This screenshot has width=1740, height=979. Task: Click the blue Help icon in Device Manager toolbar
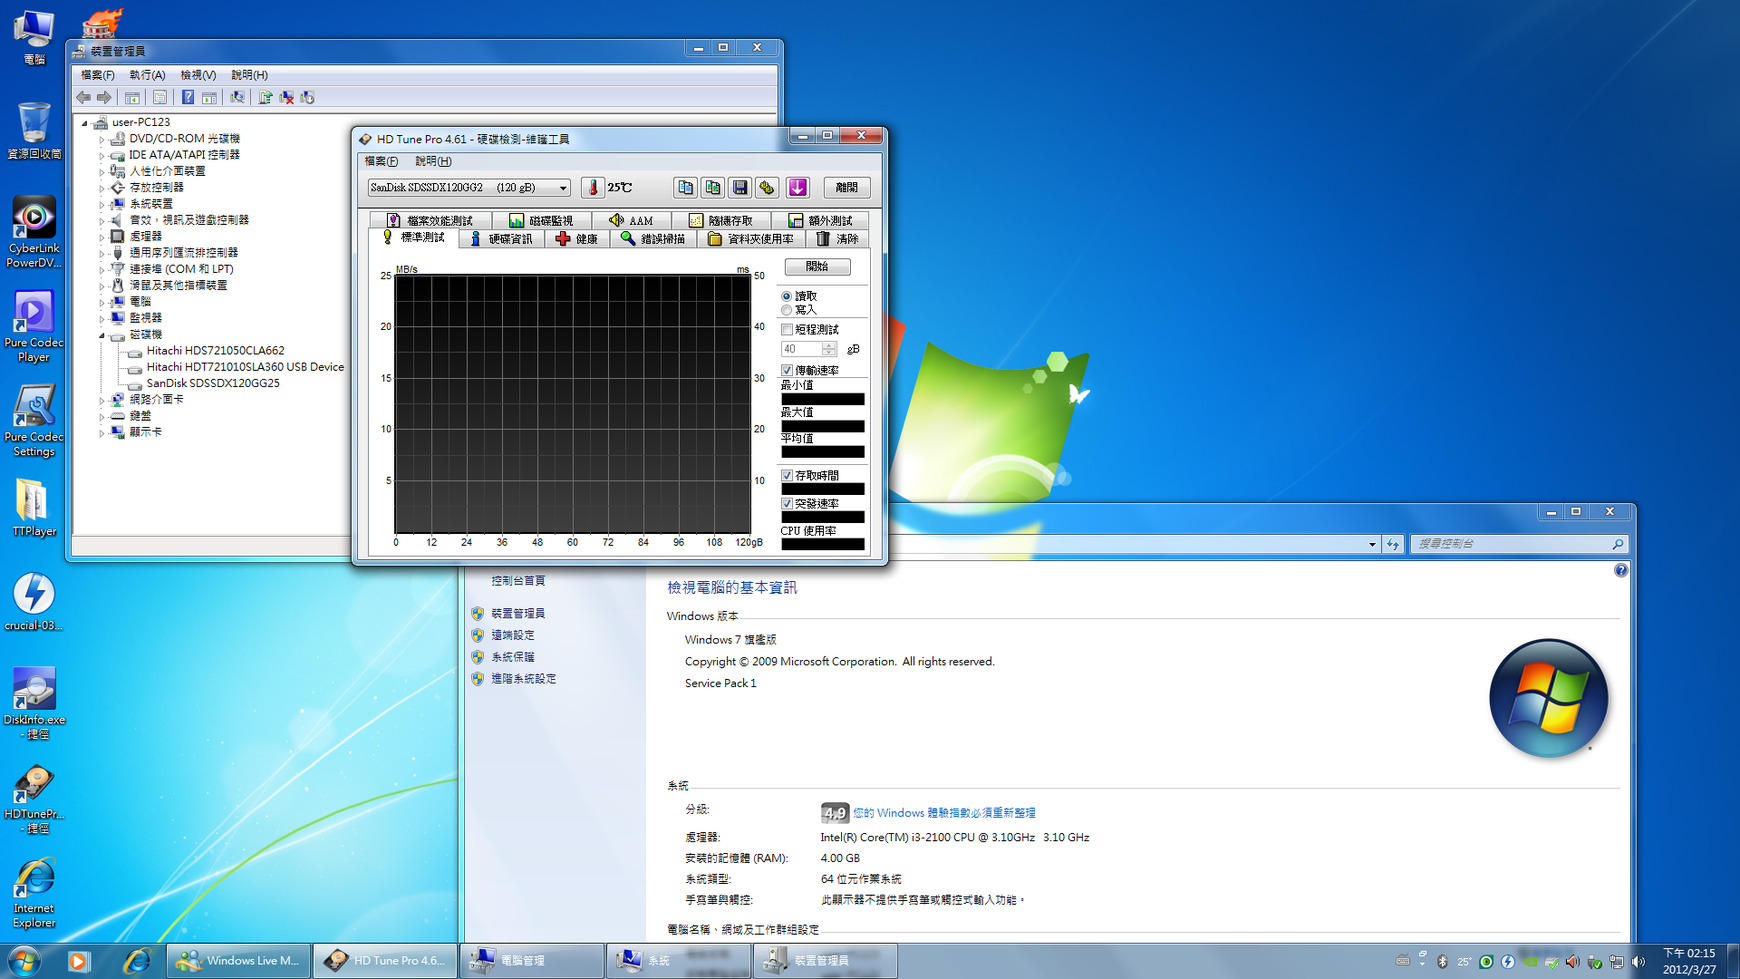187,97
